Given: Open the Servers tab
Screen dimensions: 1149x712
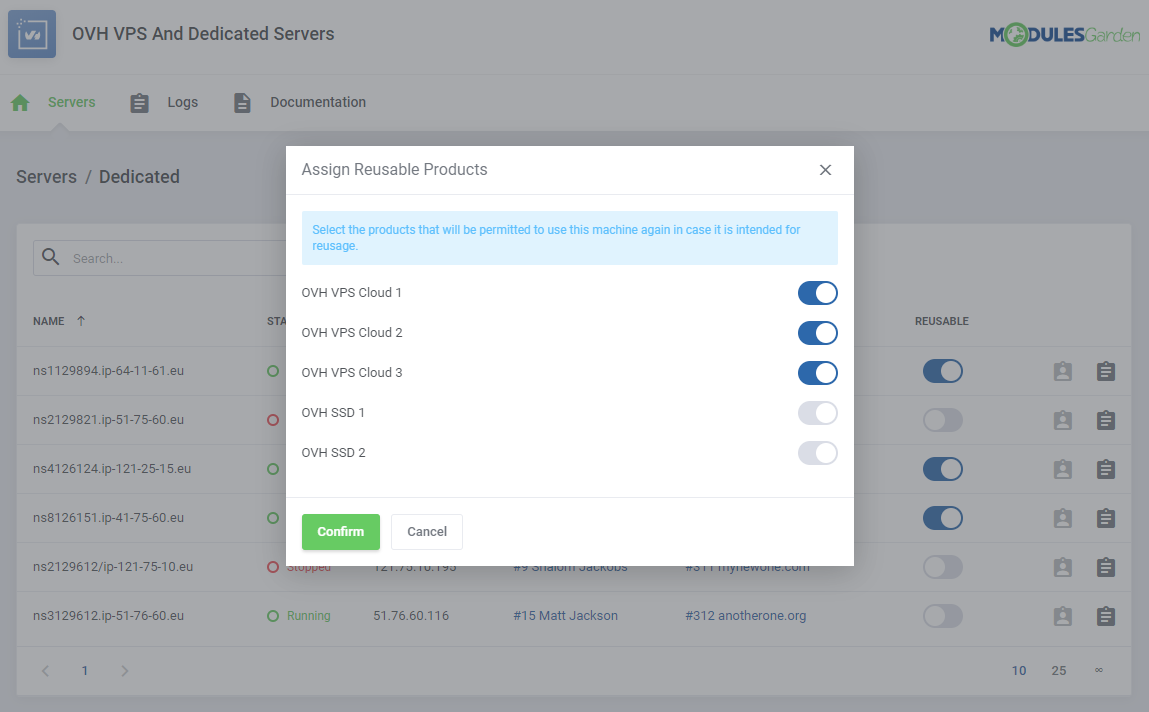Looking at the screenshot, I should (x=72, y=102).
